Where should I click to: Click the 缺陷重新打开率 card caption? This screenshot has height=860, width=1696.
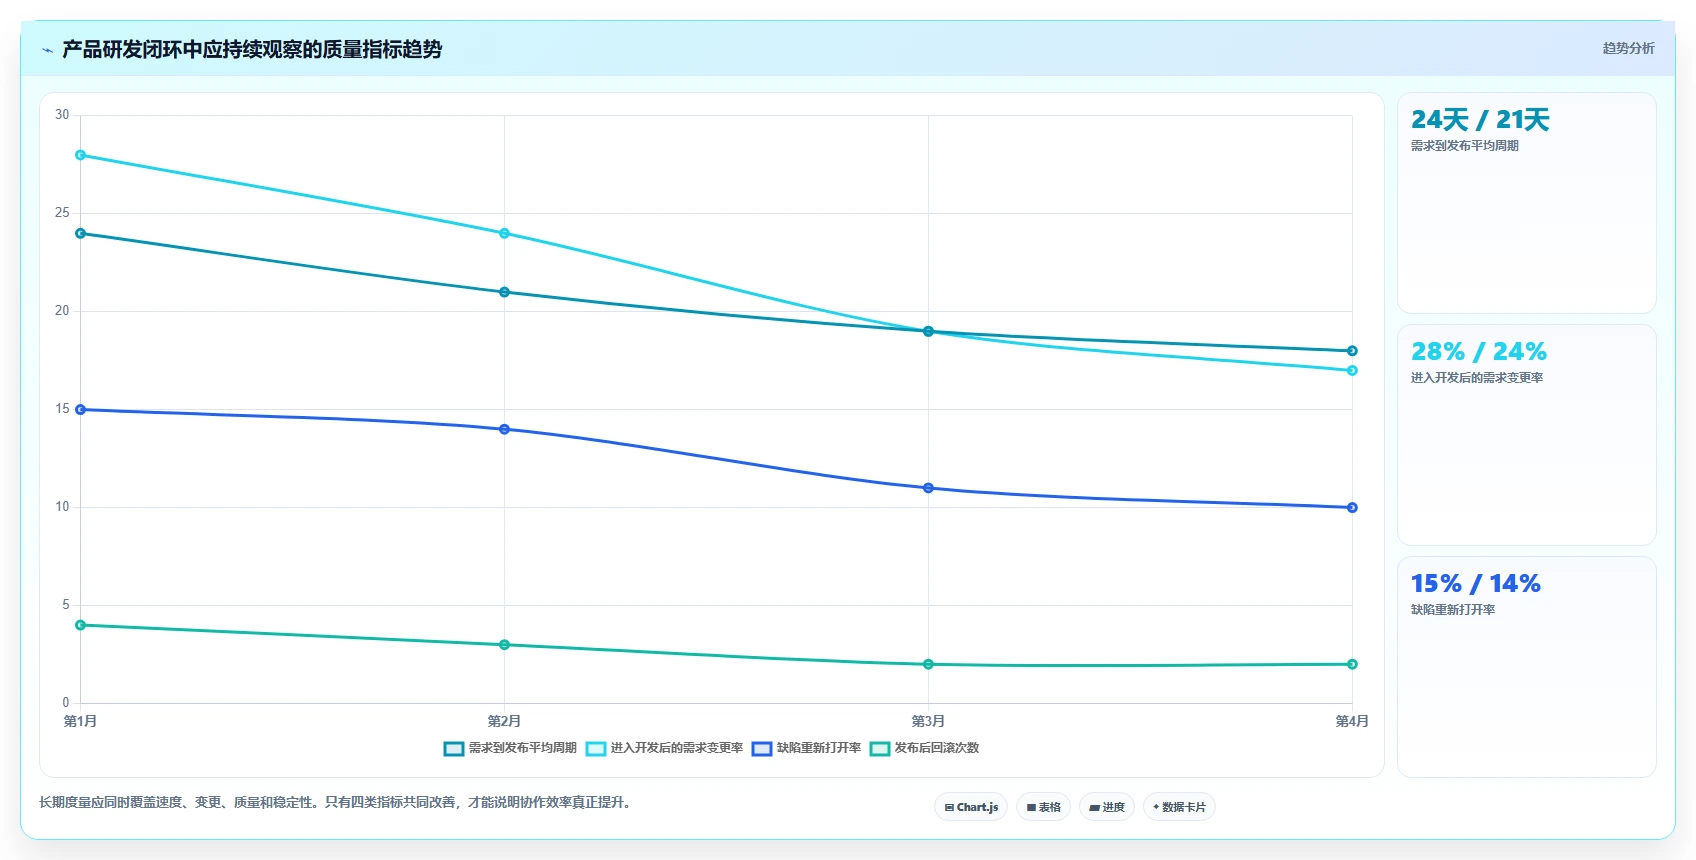[x=1453, y=610]
